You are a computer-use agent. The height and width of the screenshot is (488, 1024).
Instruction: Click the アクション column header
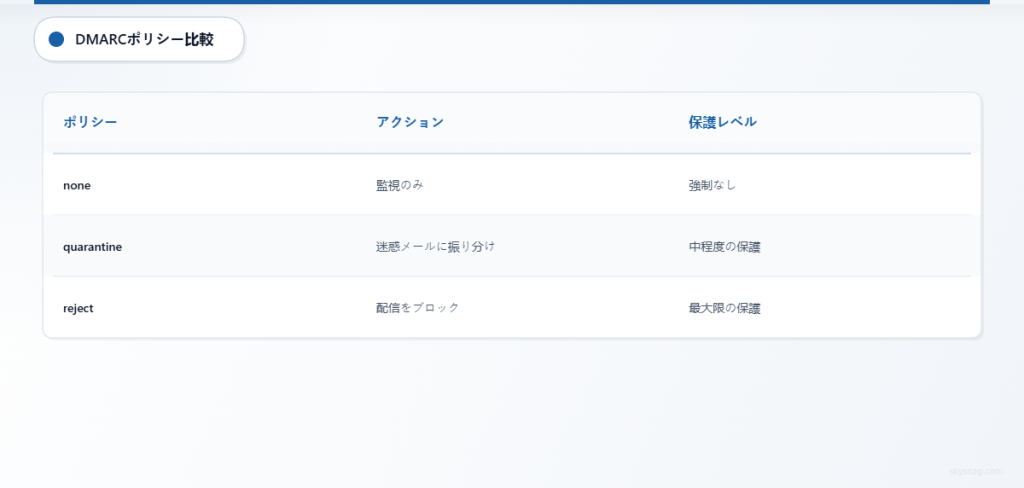(410, 122)
